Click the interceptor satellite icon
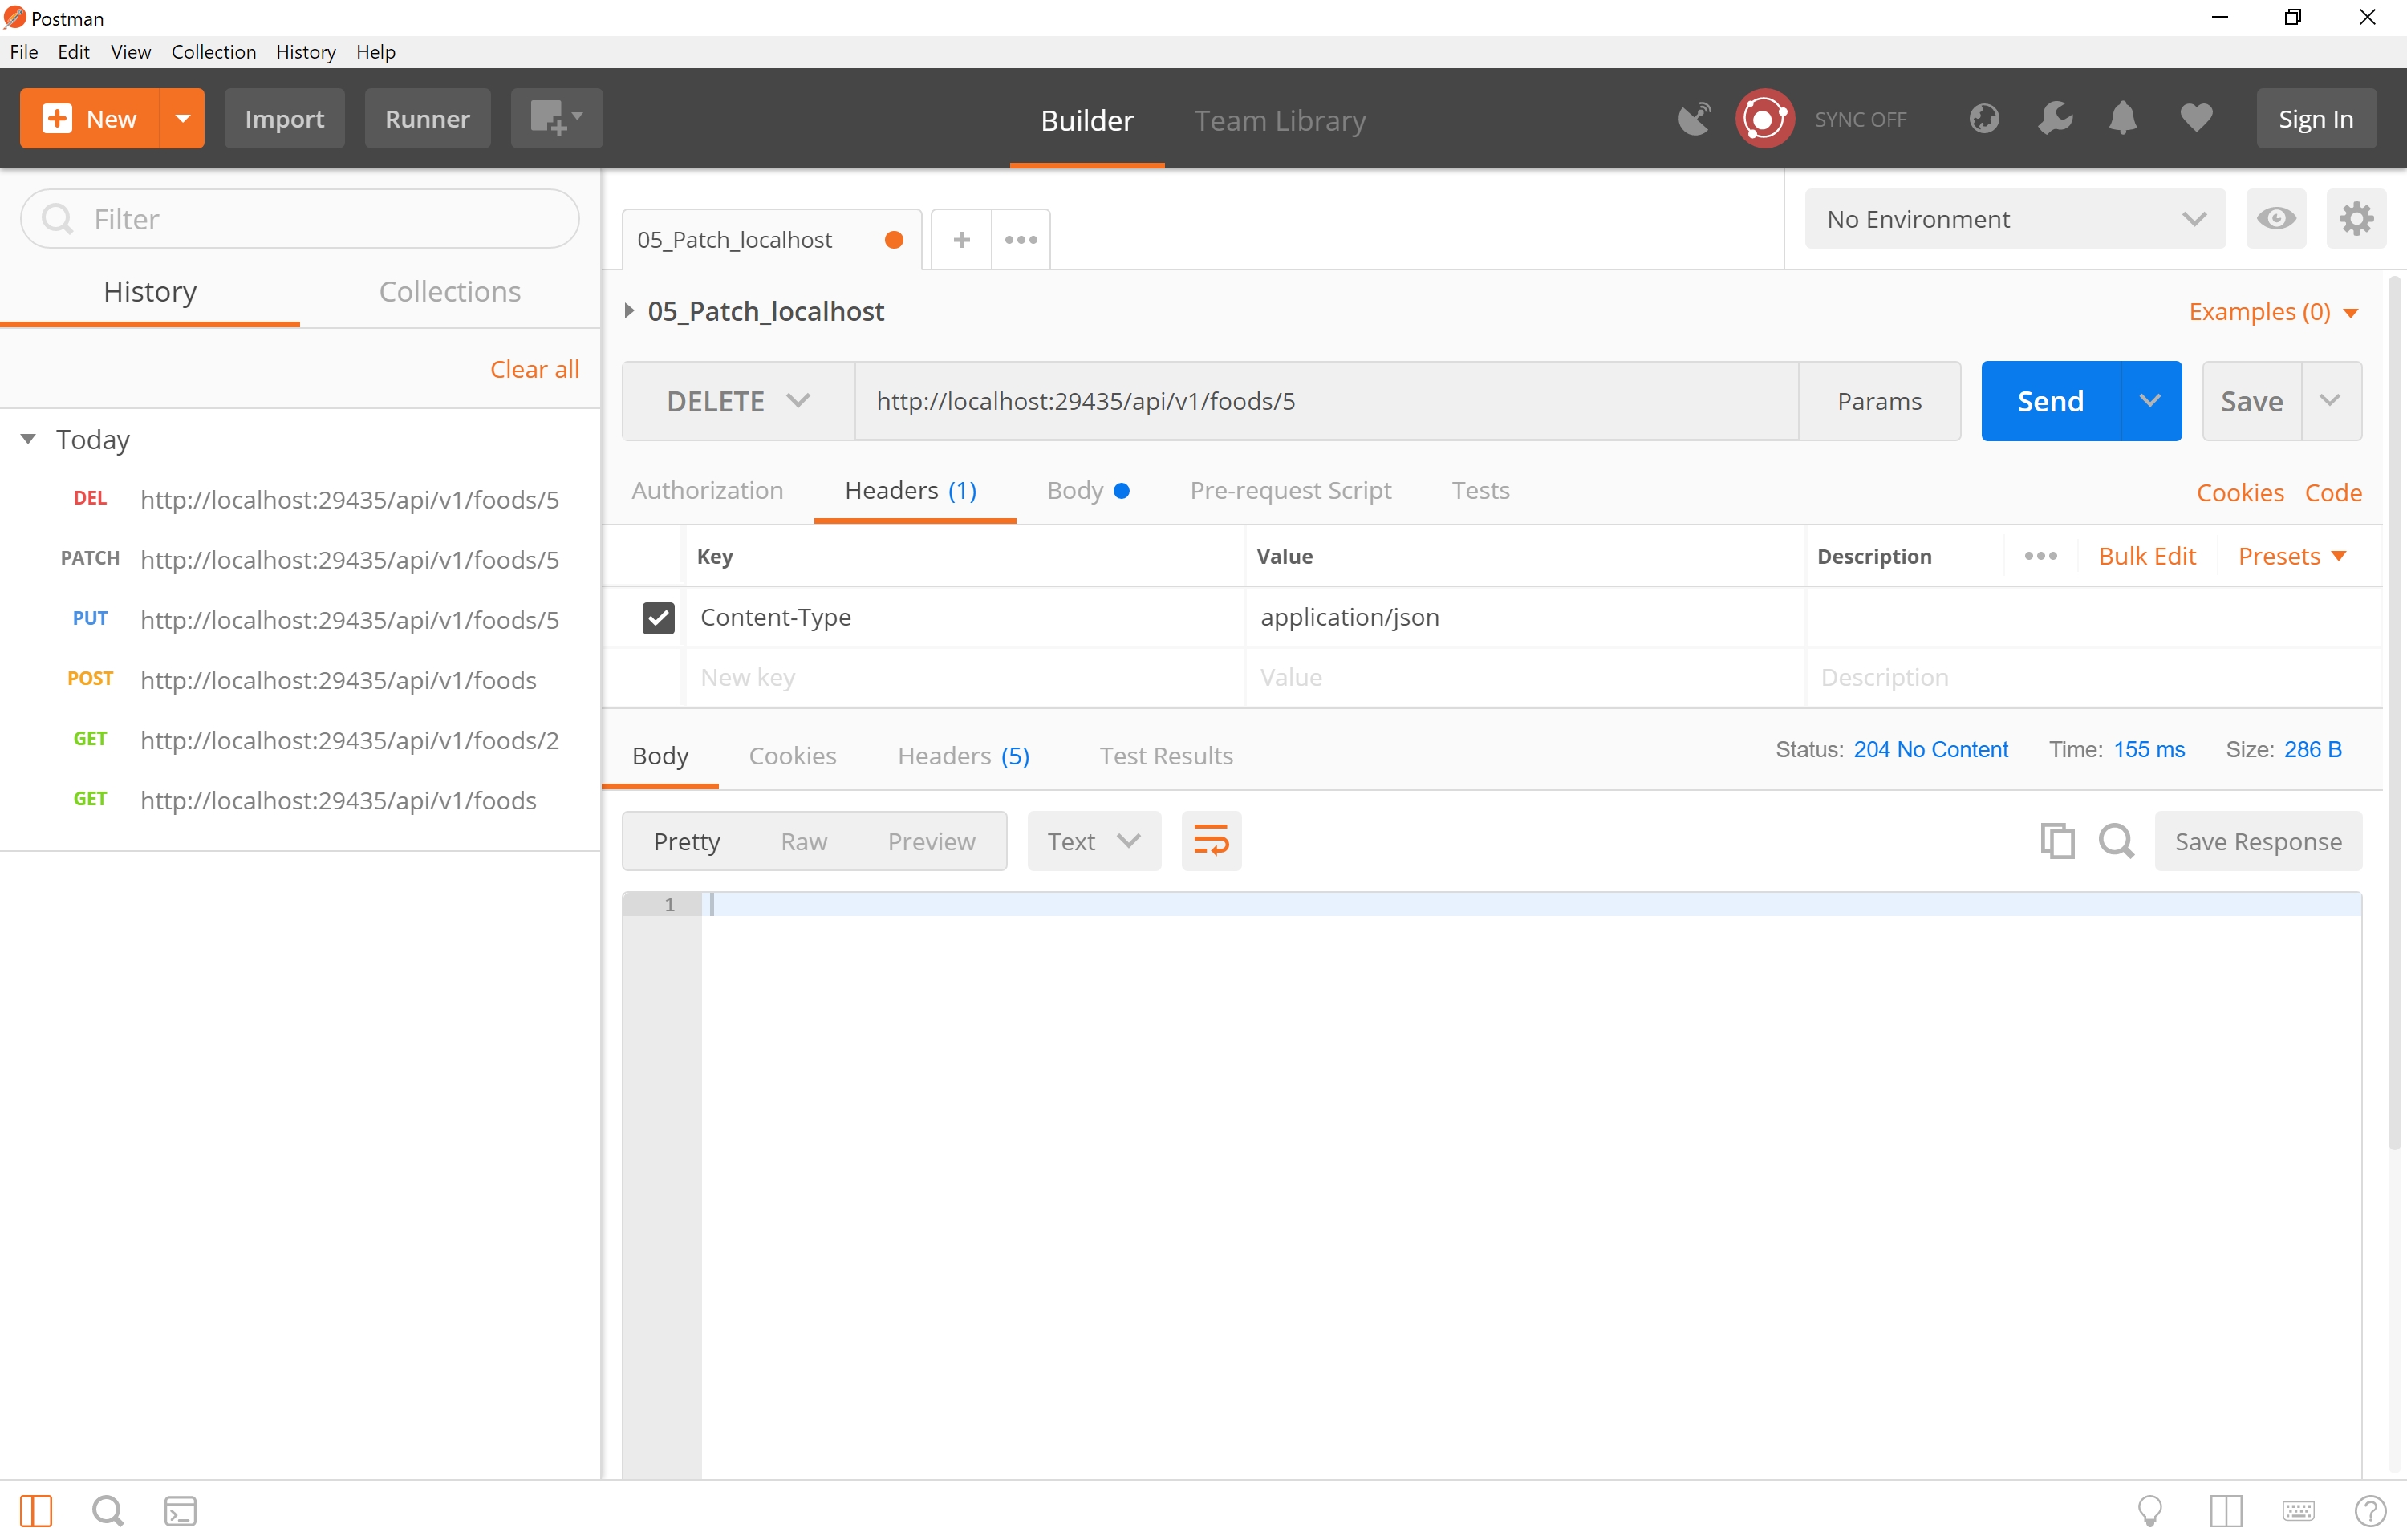Image resolution: width=2407 pixels, height=1540 pixels. (1694, 119)
